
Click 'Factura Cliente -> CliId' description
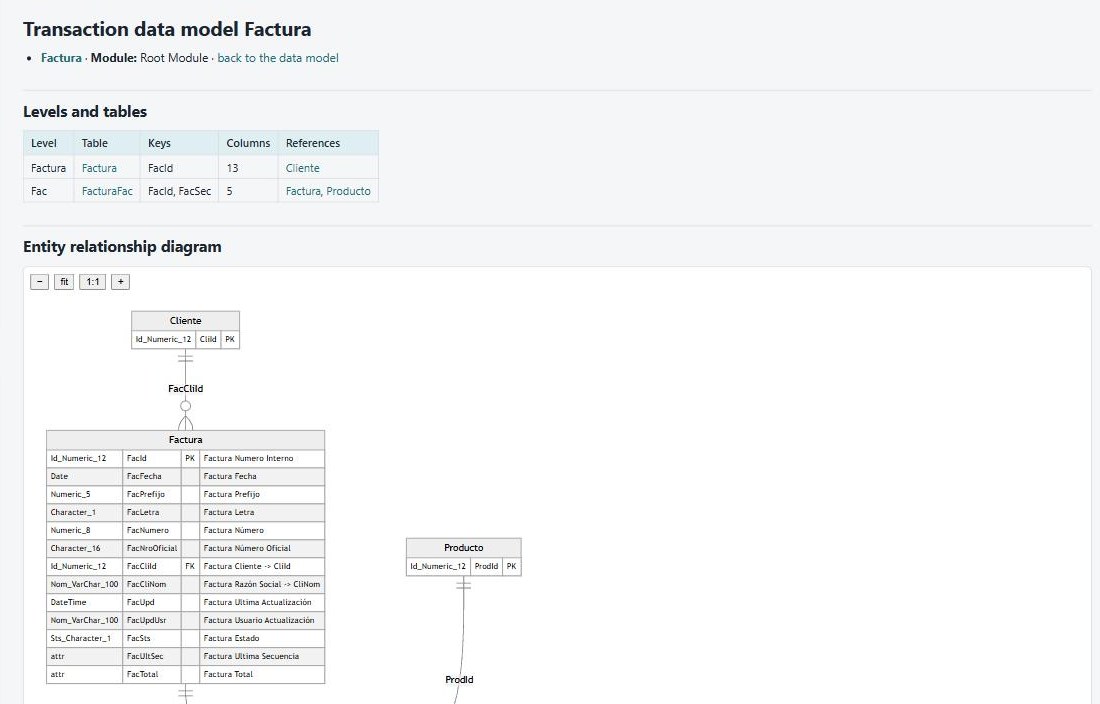click(x=247, y=567)
